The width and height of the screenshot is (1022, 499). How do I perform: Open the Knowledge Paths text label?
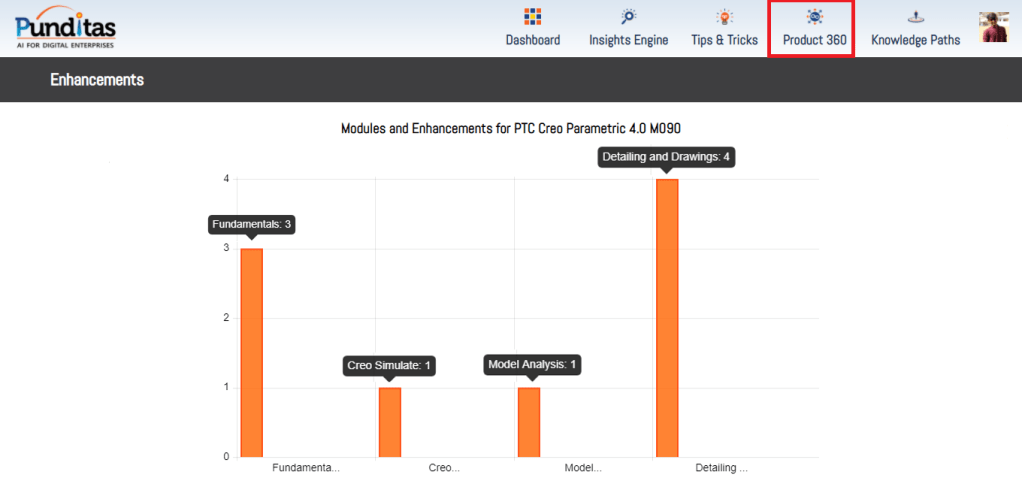[x=915, y=40]
